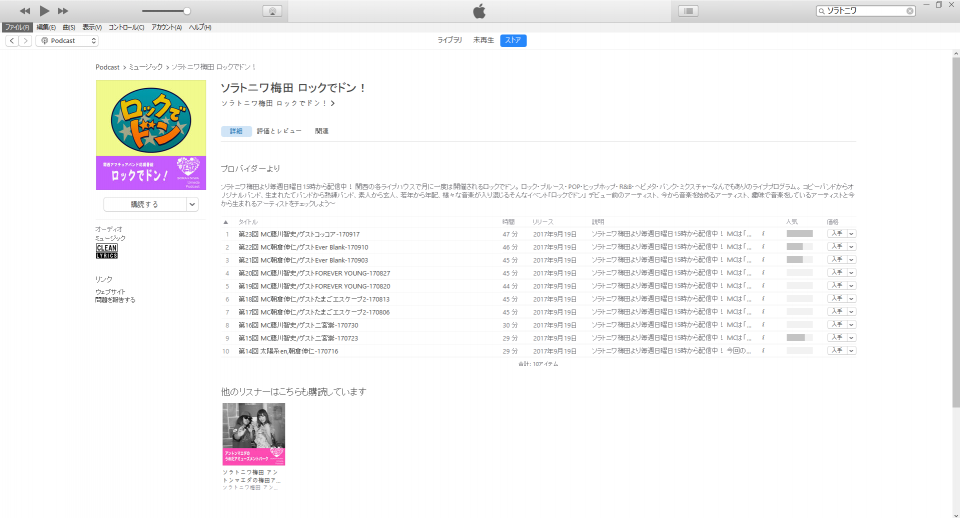Screen dimensions: 960x518
Task: Expand the get dropdown for episode 第17回
Action: tap(851, 312)
